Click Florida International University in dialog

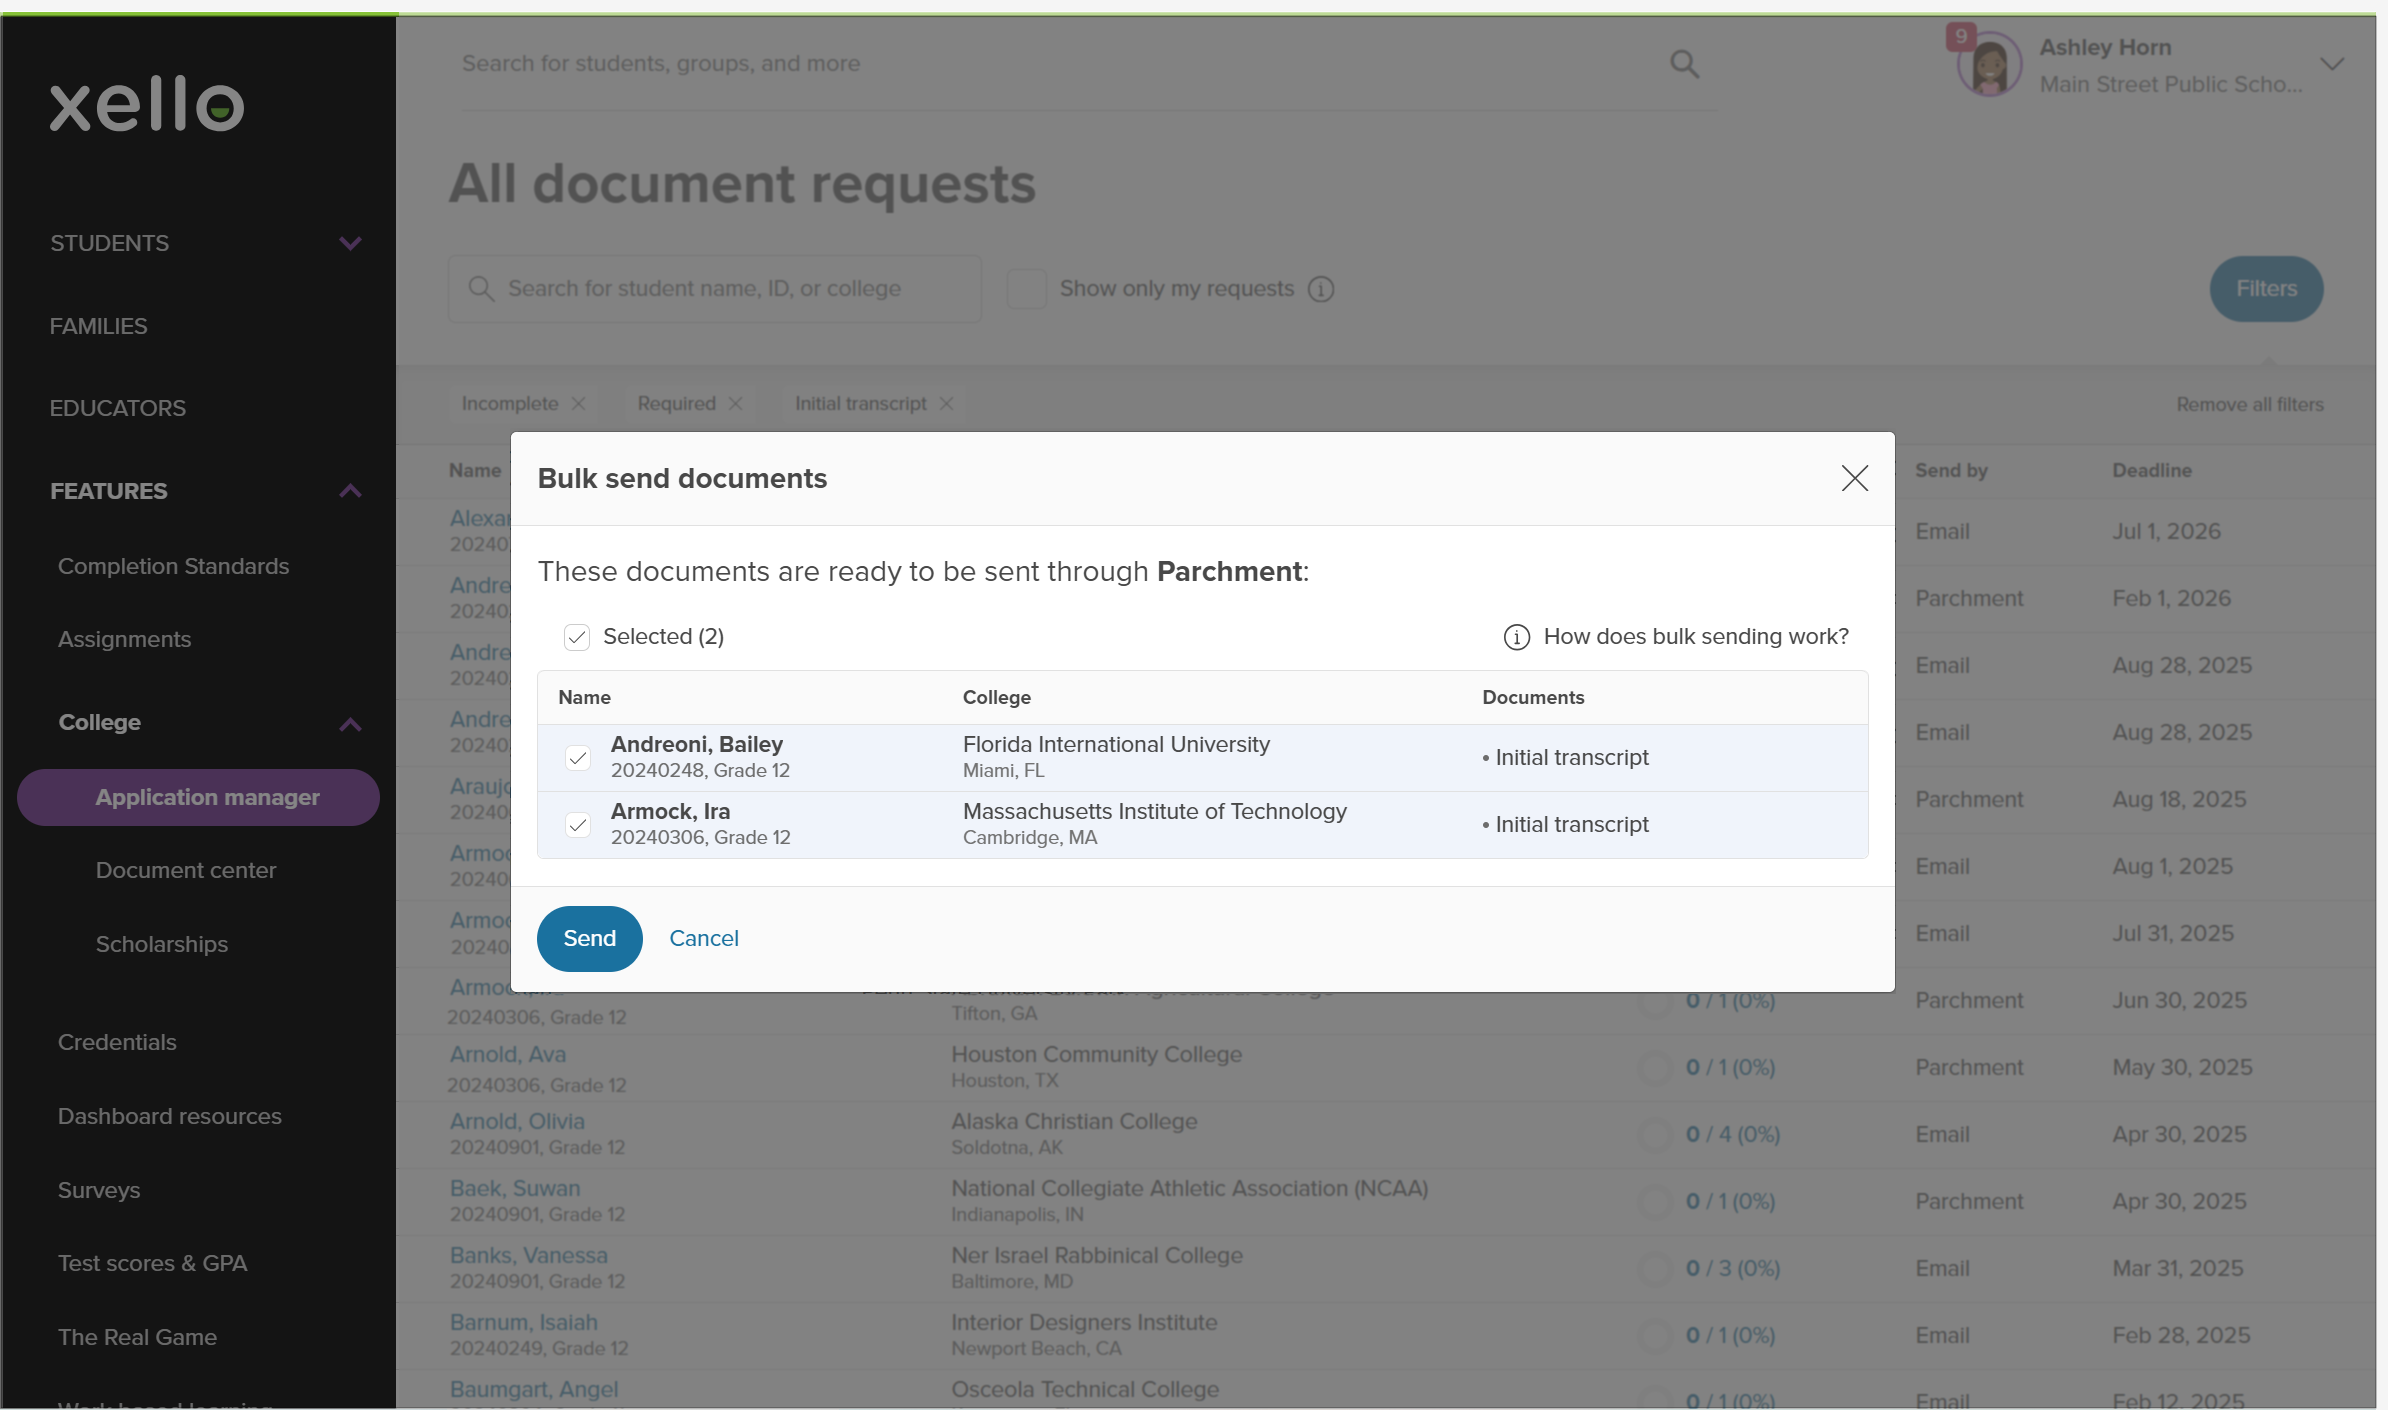pos(1116,745)
